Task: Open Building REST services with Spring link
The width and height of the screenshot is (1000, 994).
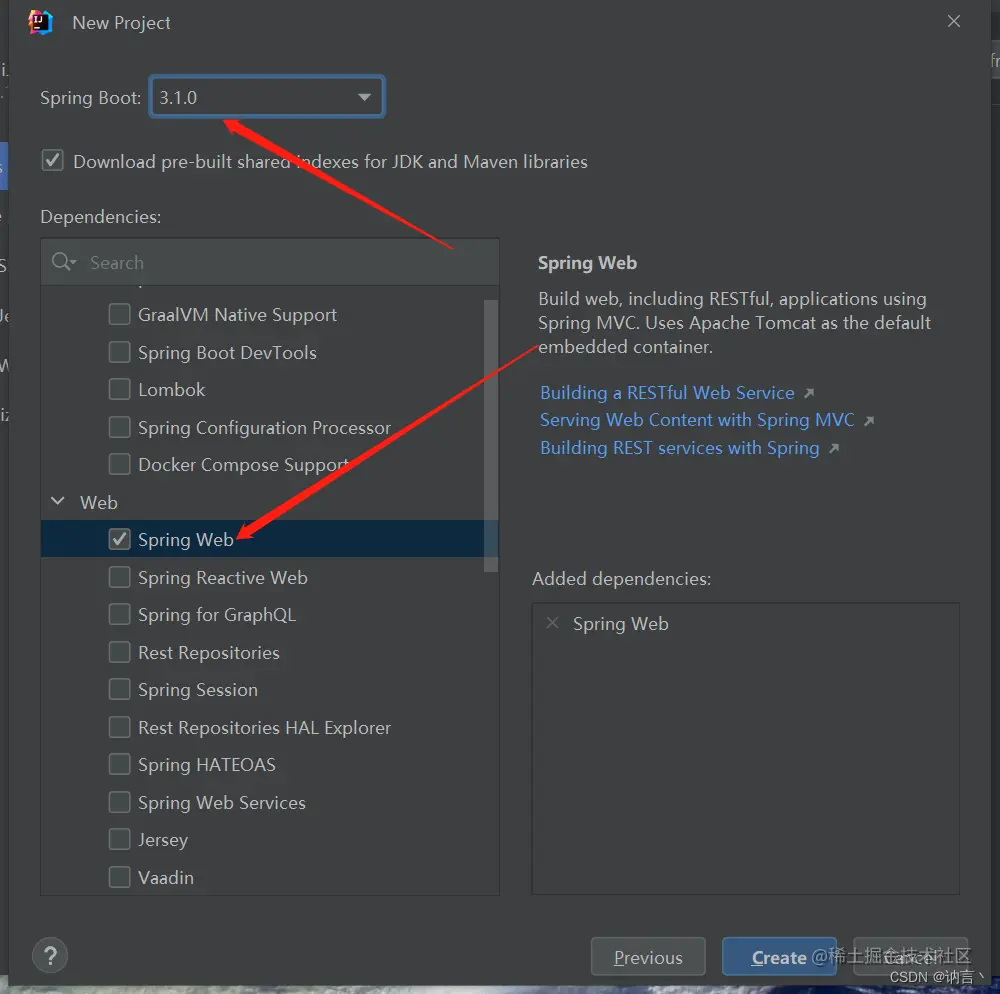Action: (x=679, y=448)
